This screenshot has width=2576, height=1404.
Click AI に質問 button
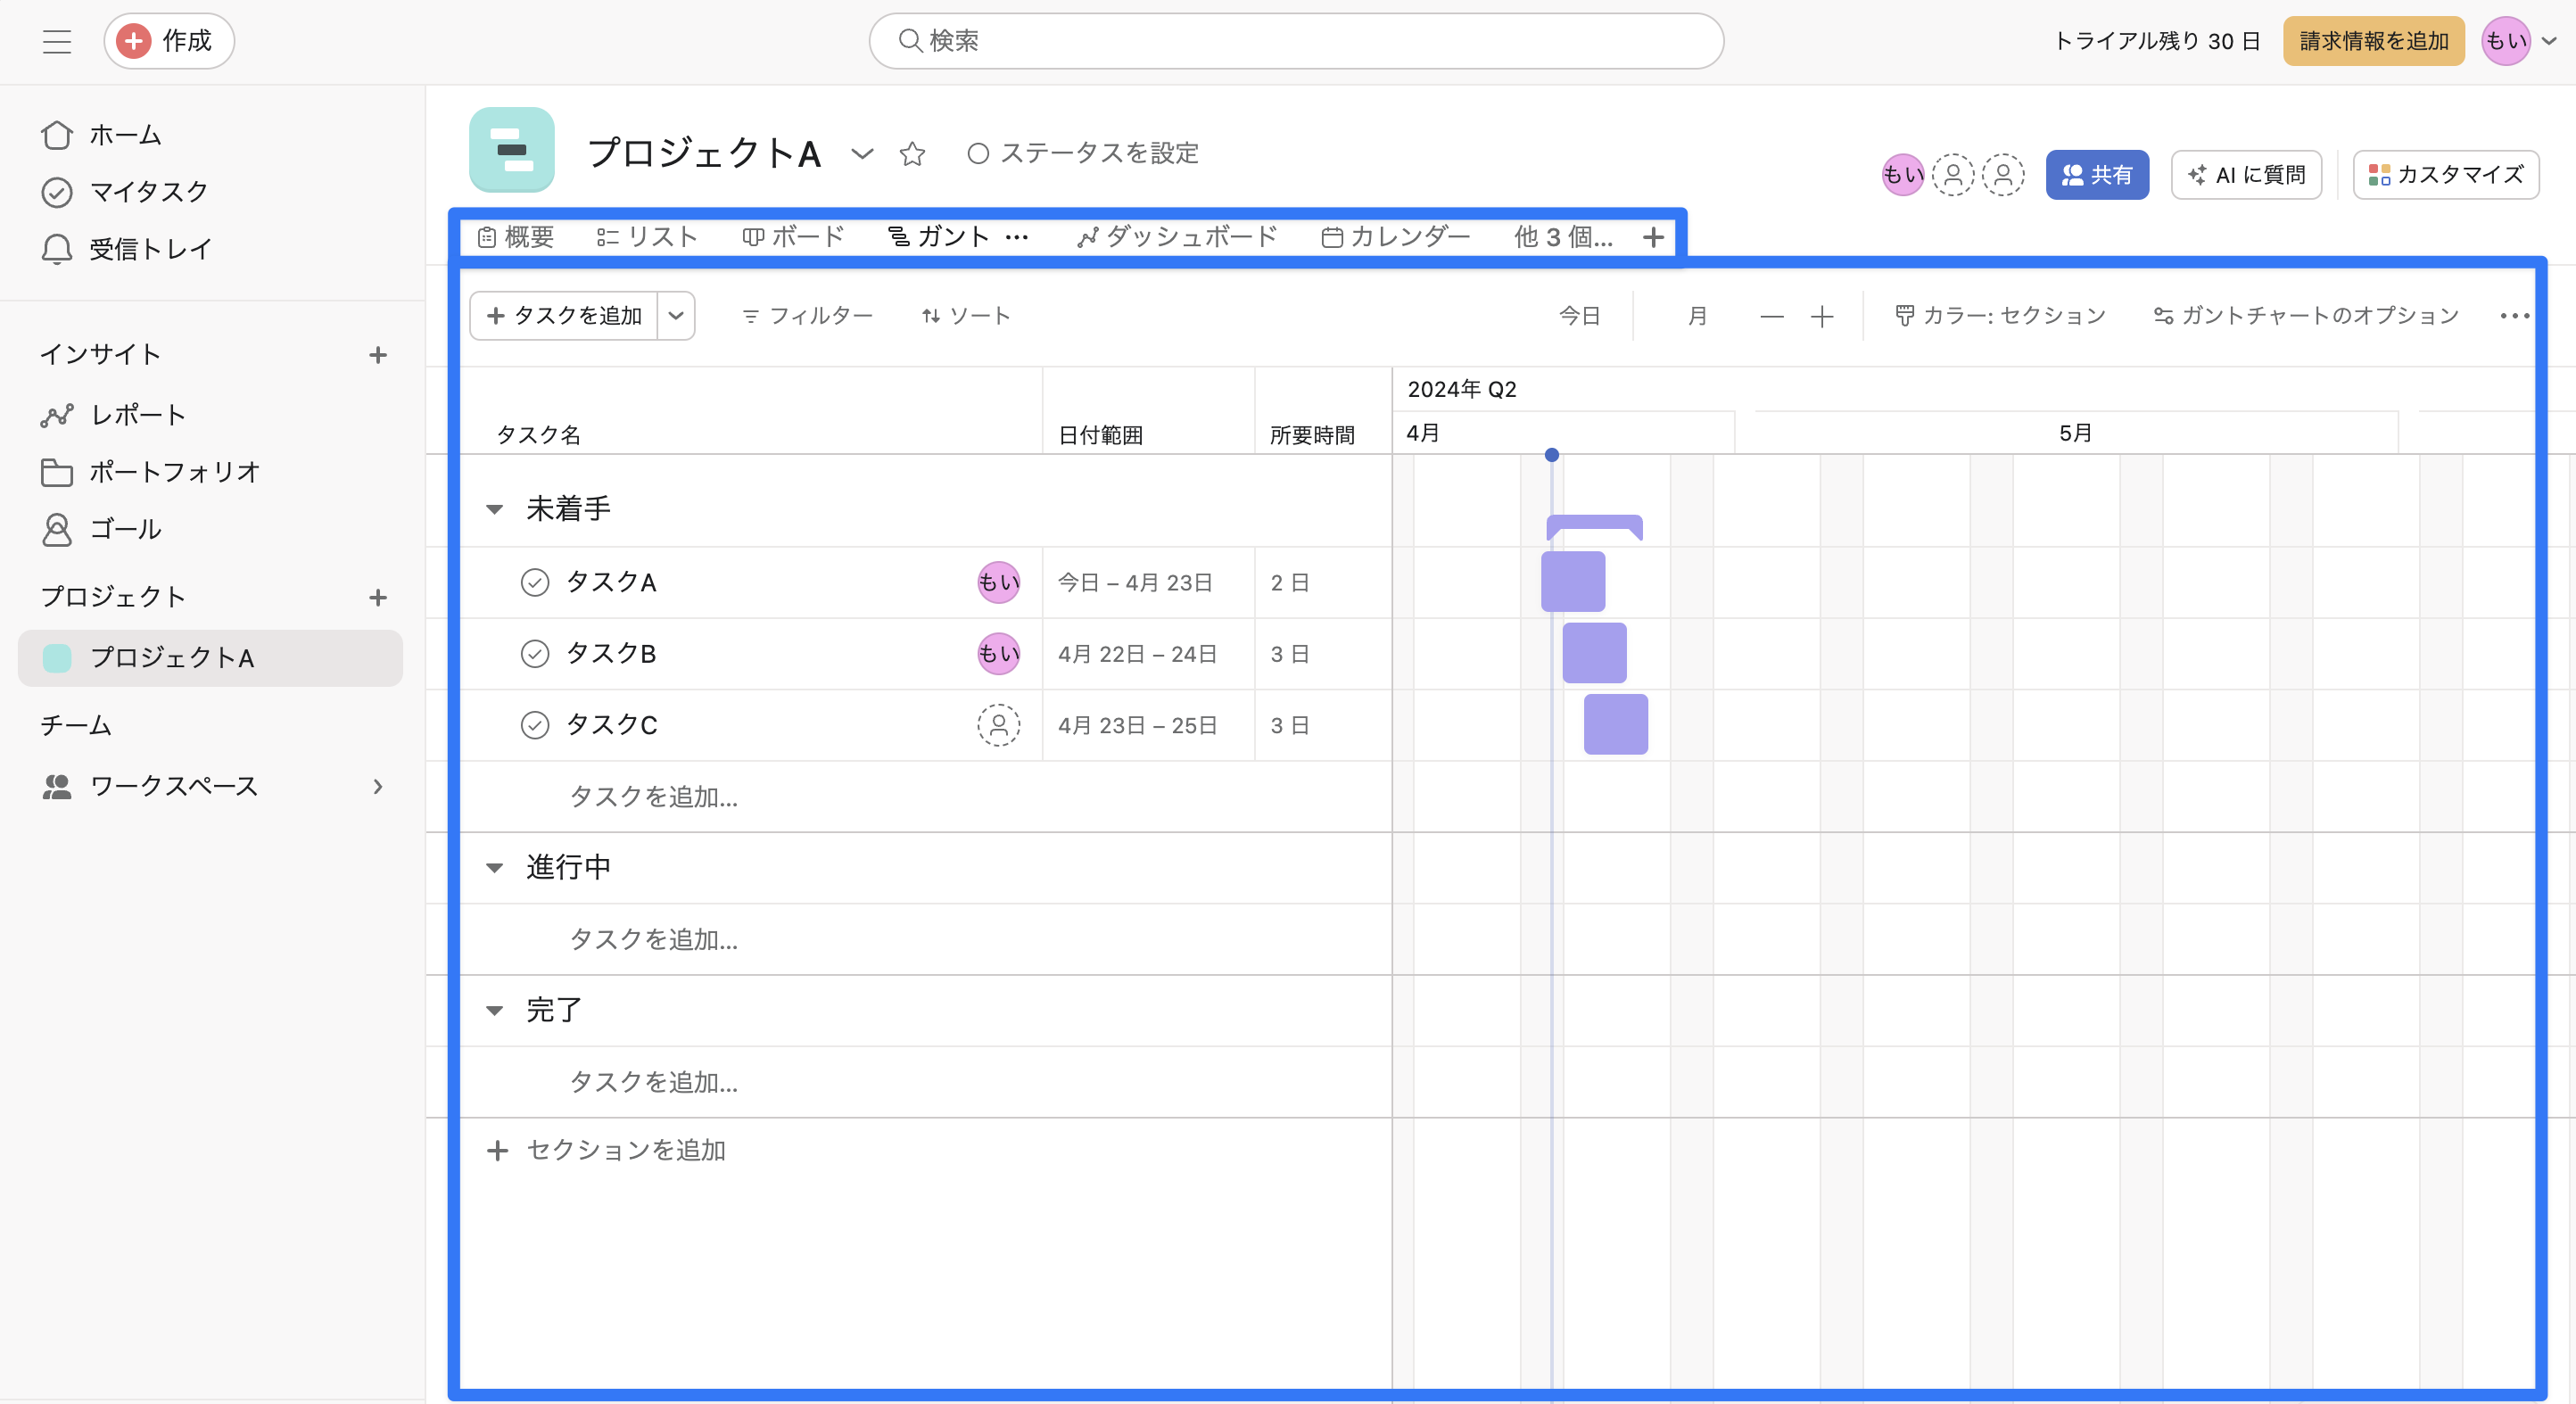(2246, 175)
